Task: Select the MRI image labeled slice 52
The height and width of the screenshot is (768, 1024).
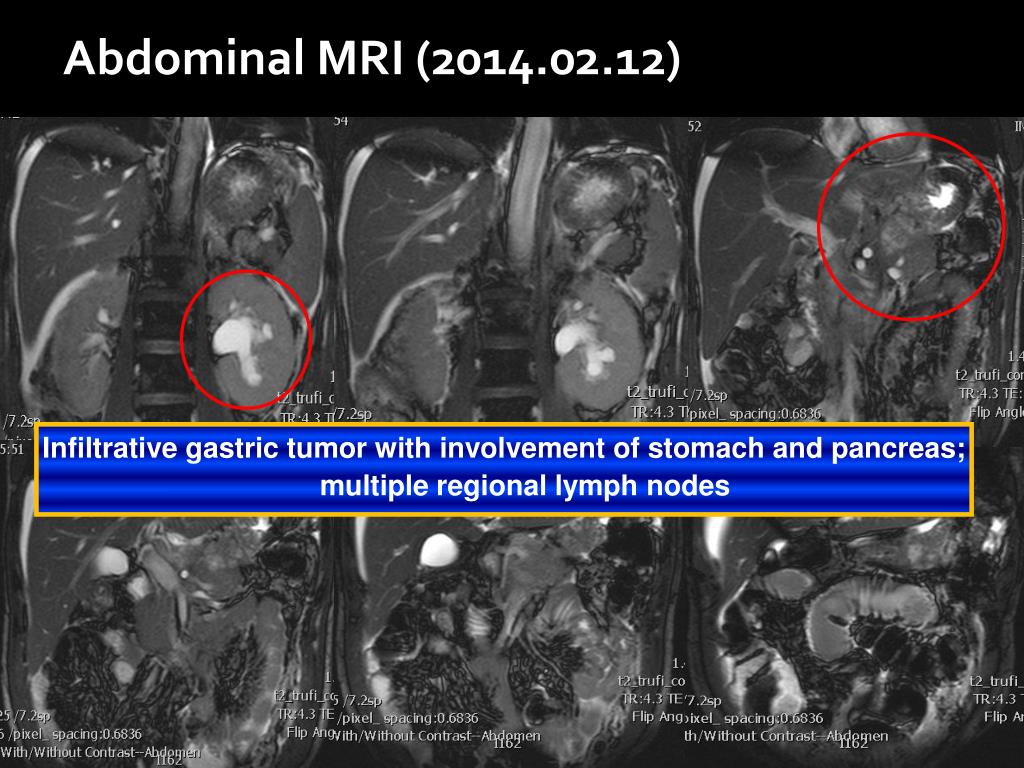Action: point(854,269)
